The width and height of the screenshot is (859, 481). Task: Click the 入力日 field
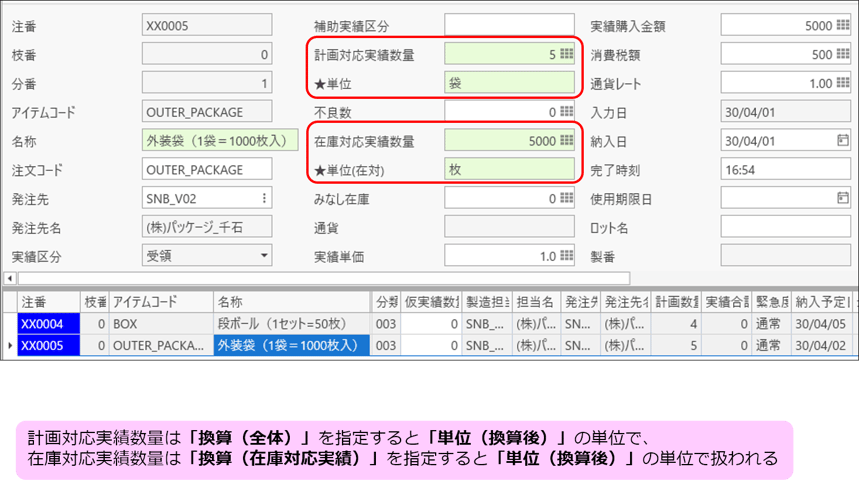click(x=786, y=112)
